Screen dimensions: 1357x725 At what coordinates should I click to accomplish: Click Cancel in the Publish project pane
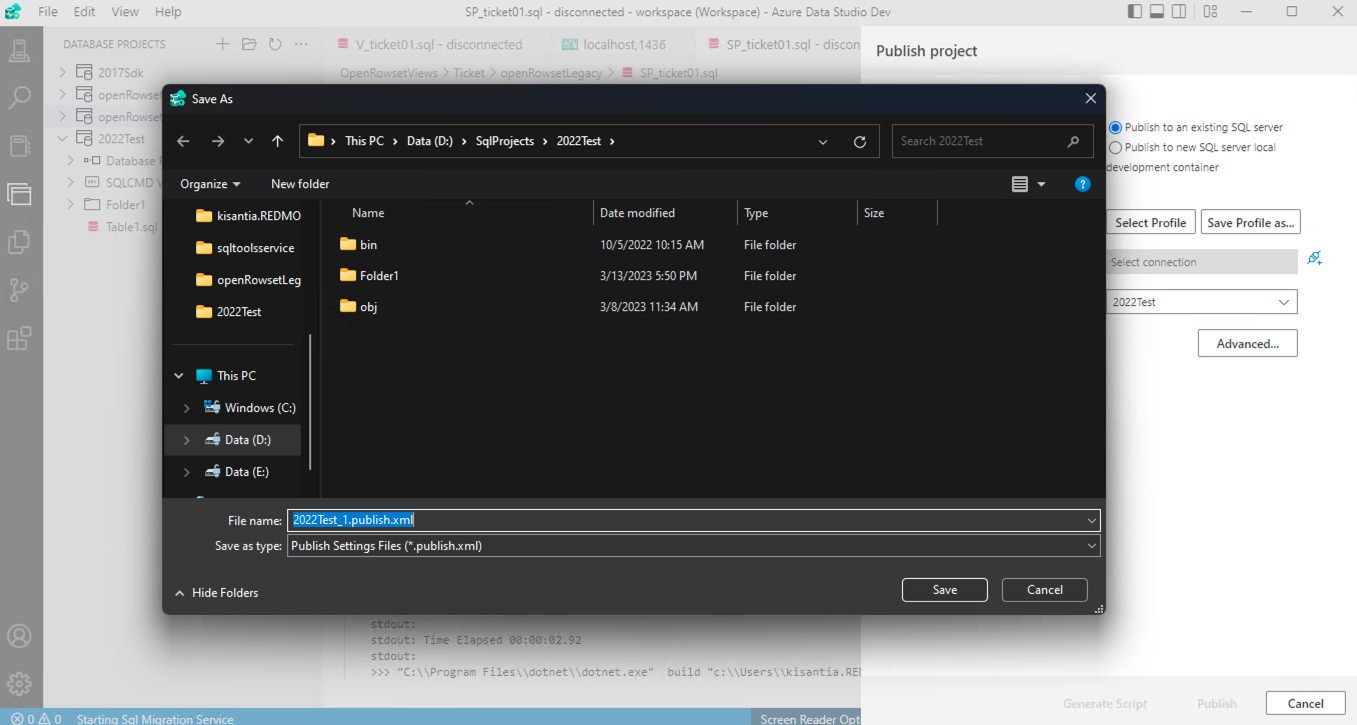click(x=1305, y=703)
